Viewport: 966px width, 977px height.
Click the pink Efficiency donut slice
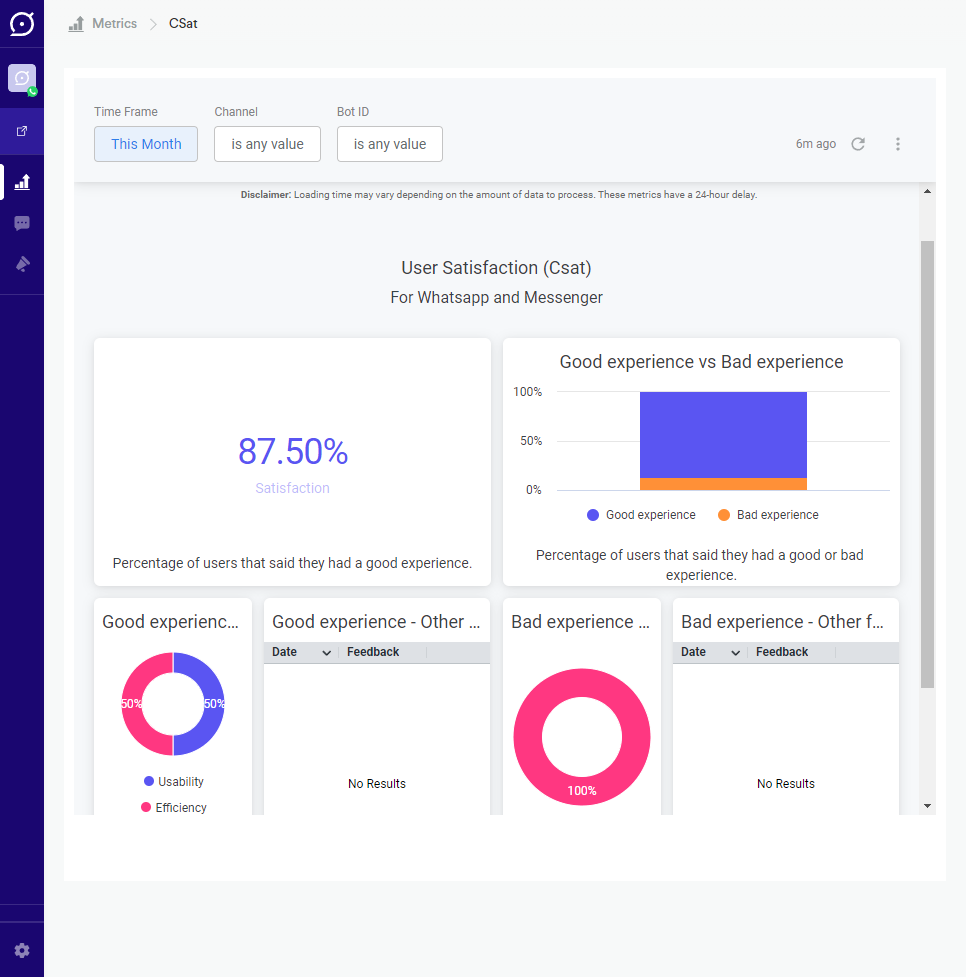132,704
